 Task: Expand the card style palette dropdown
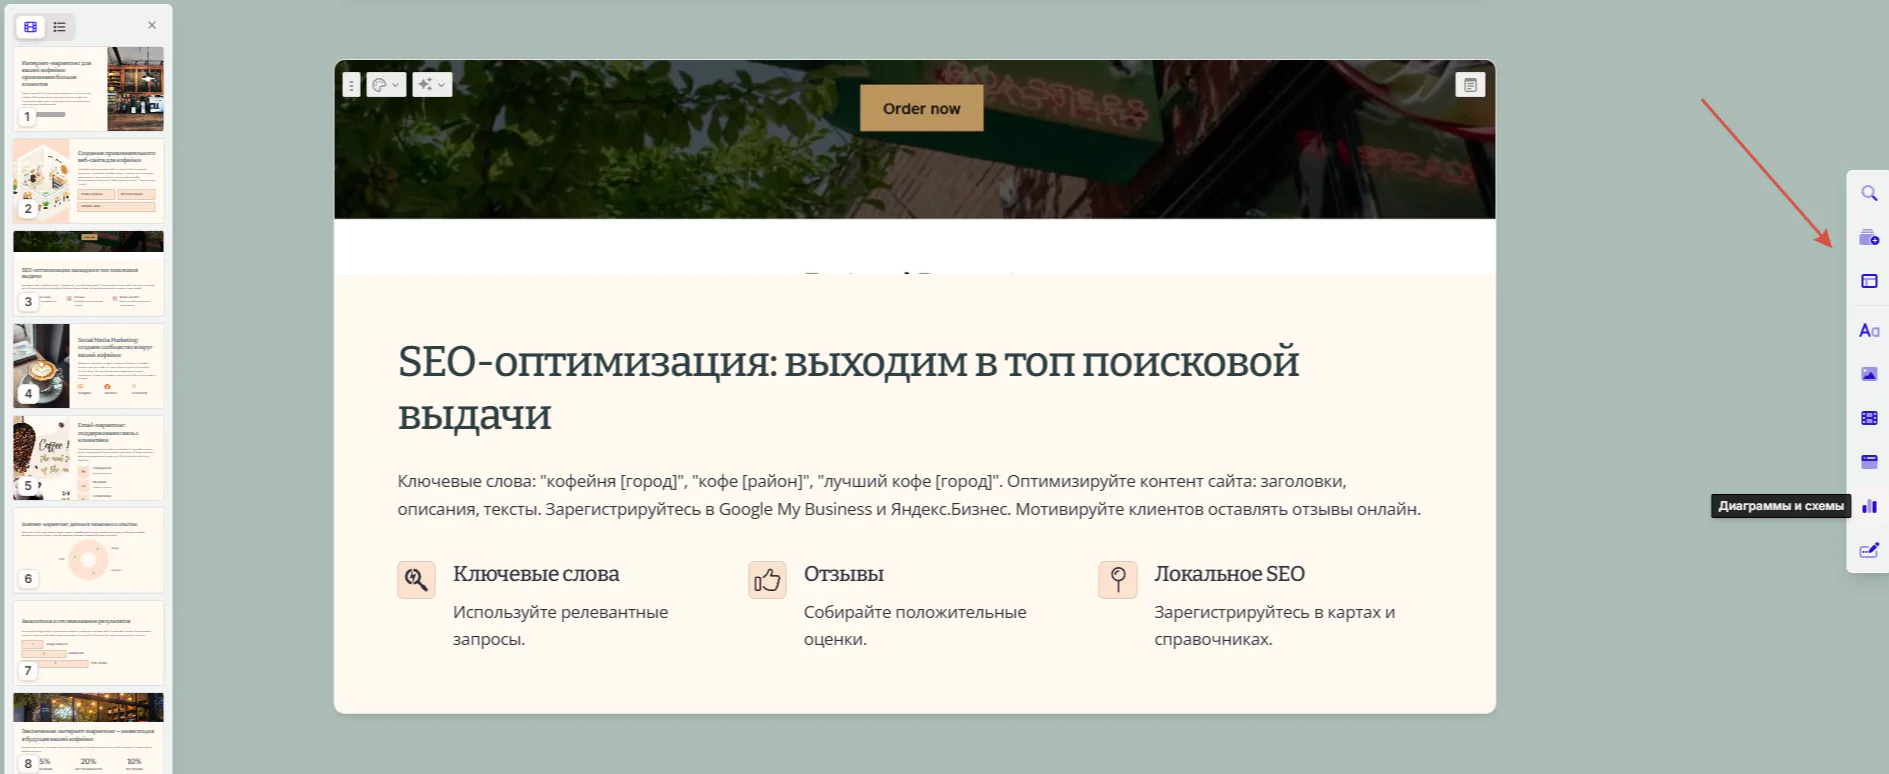pyautogui.click(x=386, y=85)
